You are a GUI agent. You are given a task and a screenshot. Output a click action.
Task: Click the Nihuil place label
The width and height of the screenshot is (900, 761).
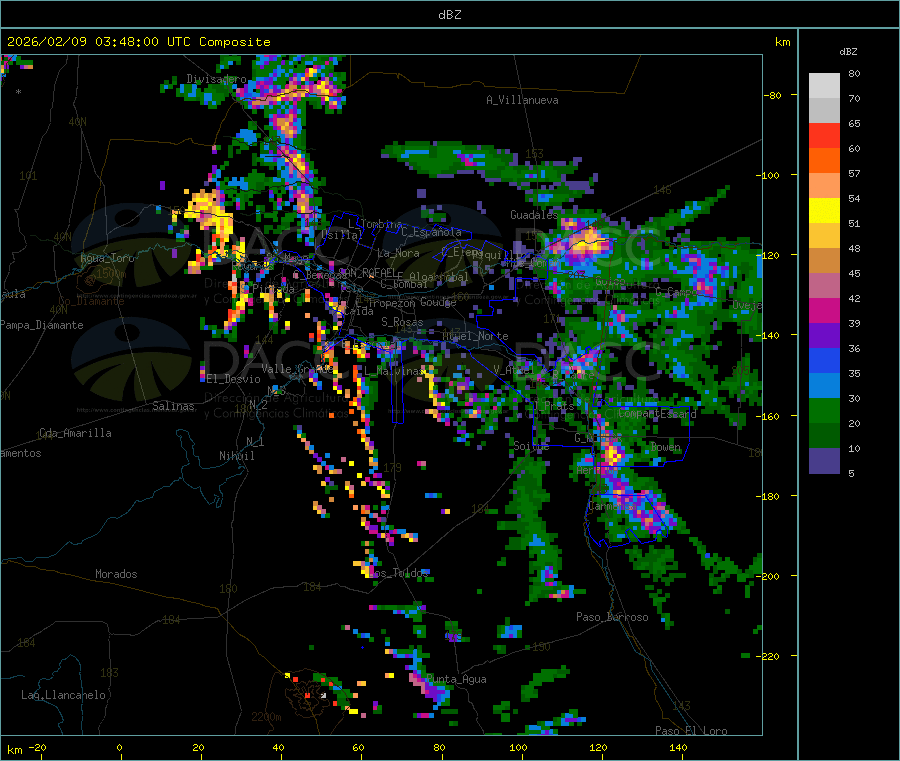[236, 456]
